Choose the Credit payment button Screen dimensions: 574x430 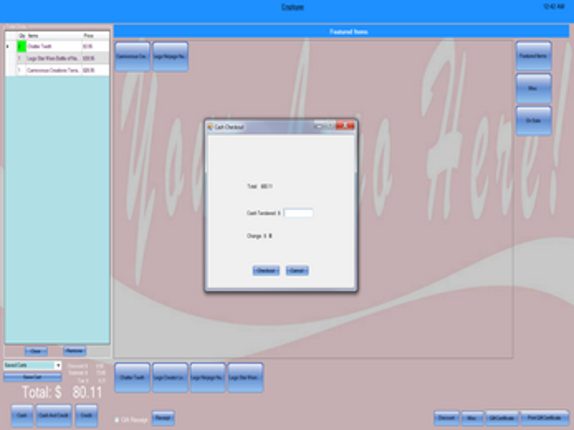tap(86, 416)
